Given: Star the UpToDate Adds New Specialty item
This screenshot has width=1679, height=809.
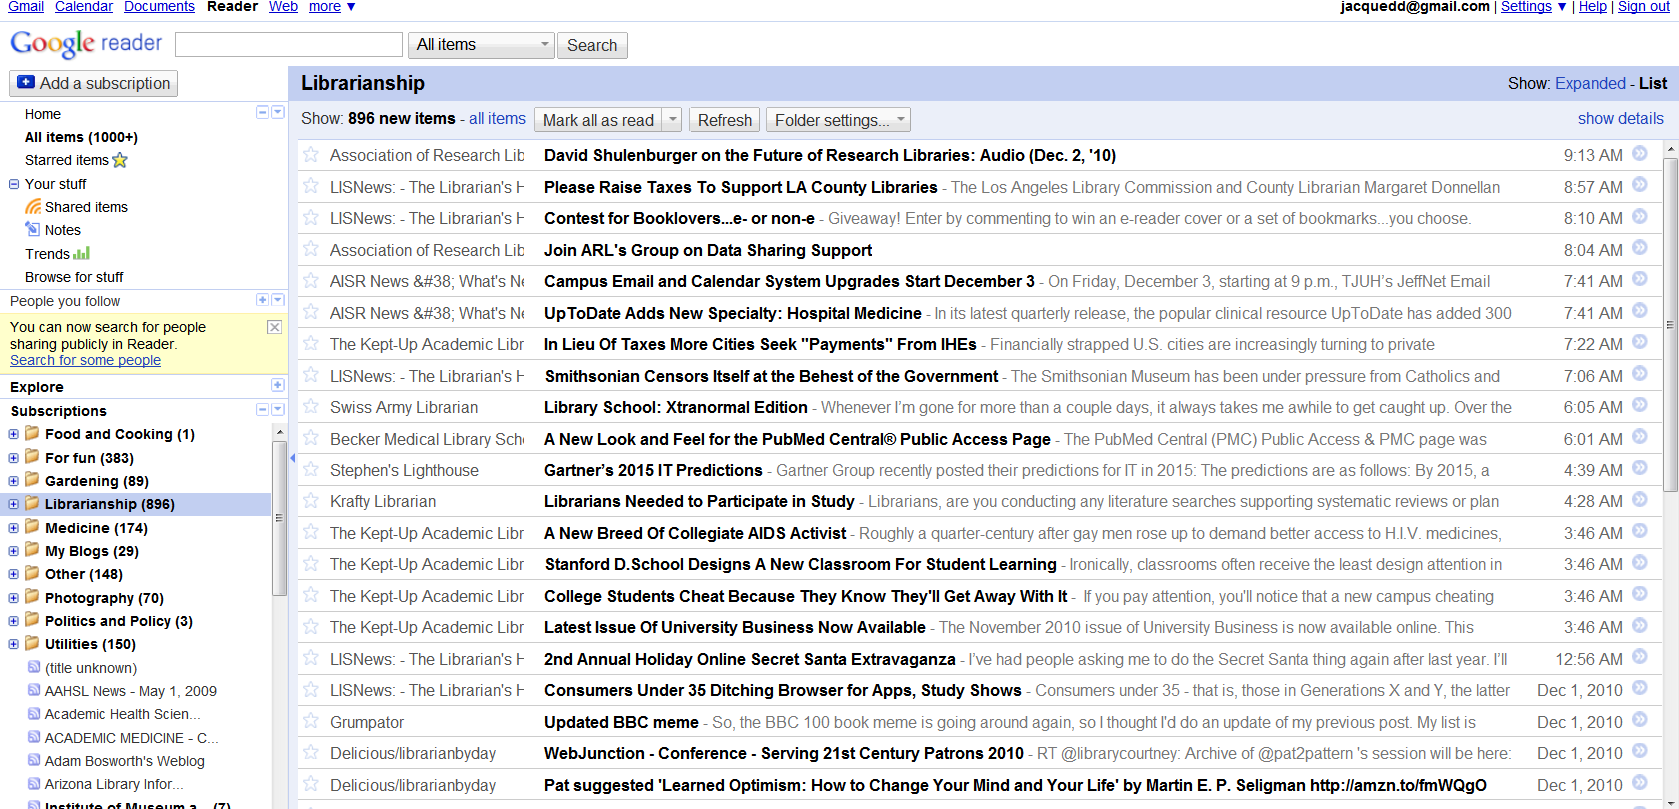Looking at the screenshot, I should pyautogui.click(x=311, y=312).
